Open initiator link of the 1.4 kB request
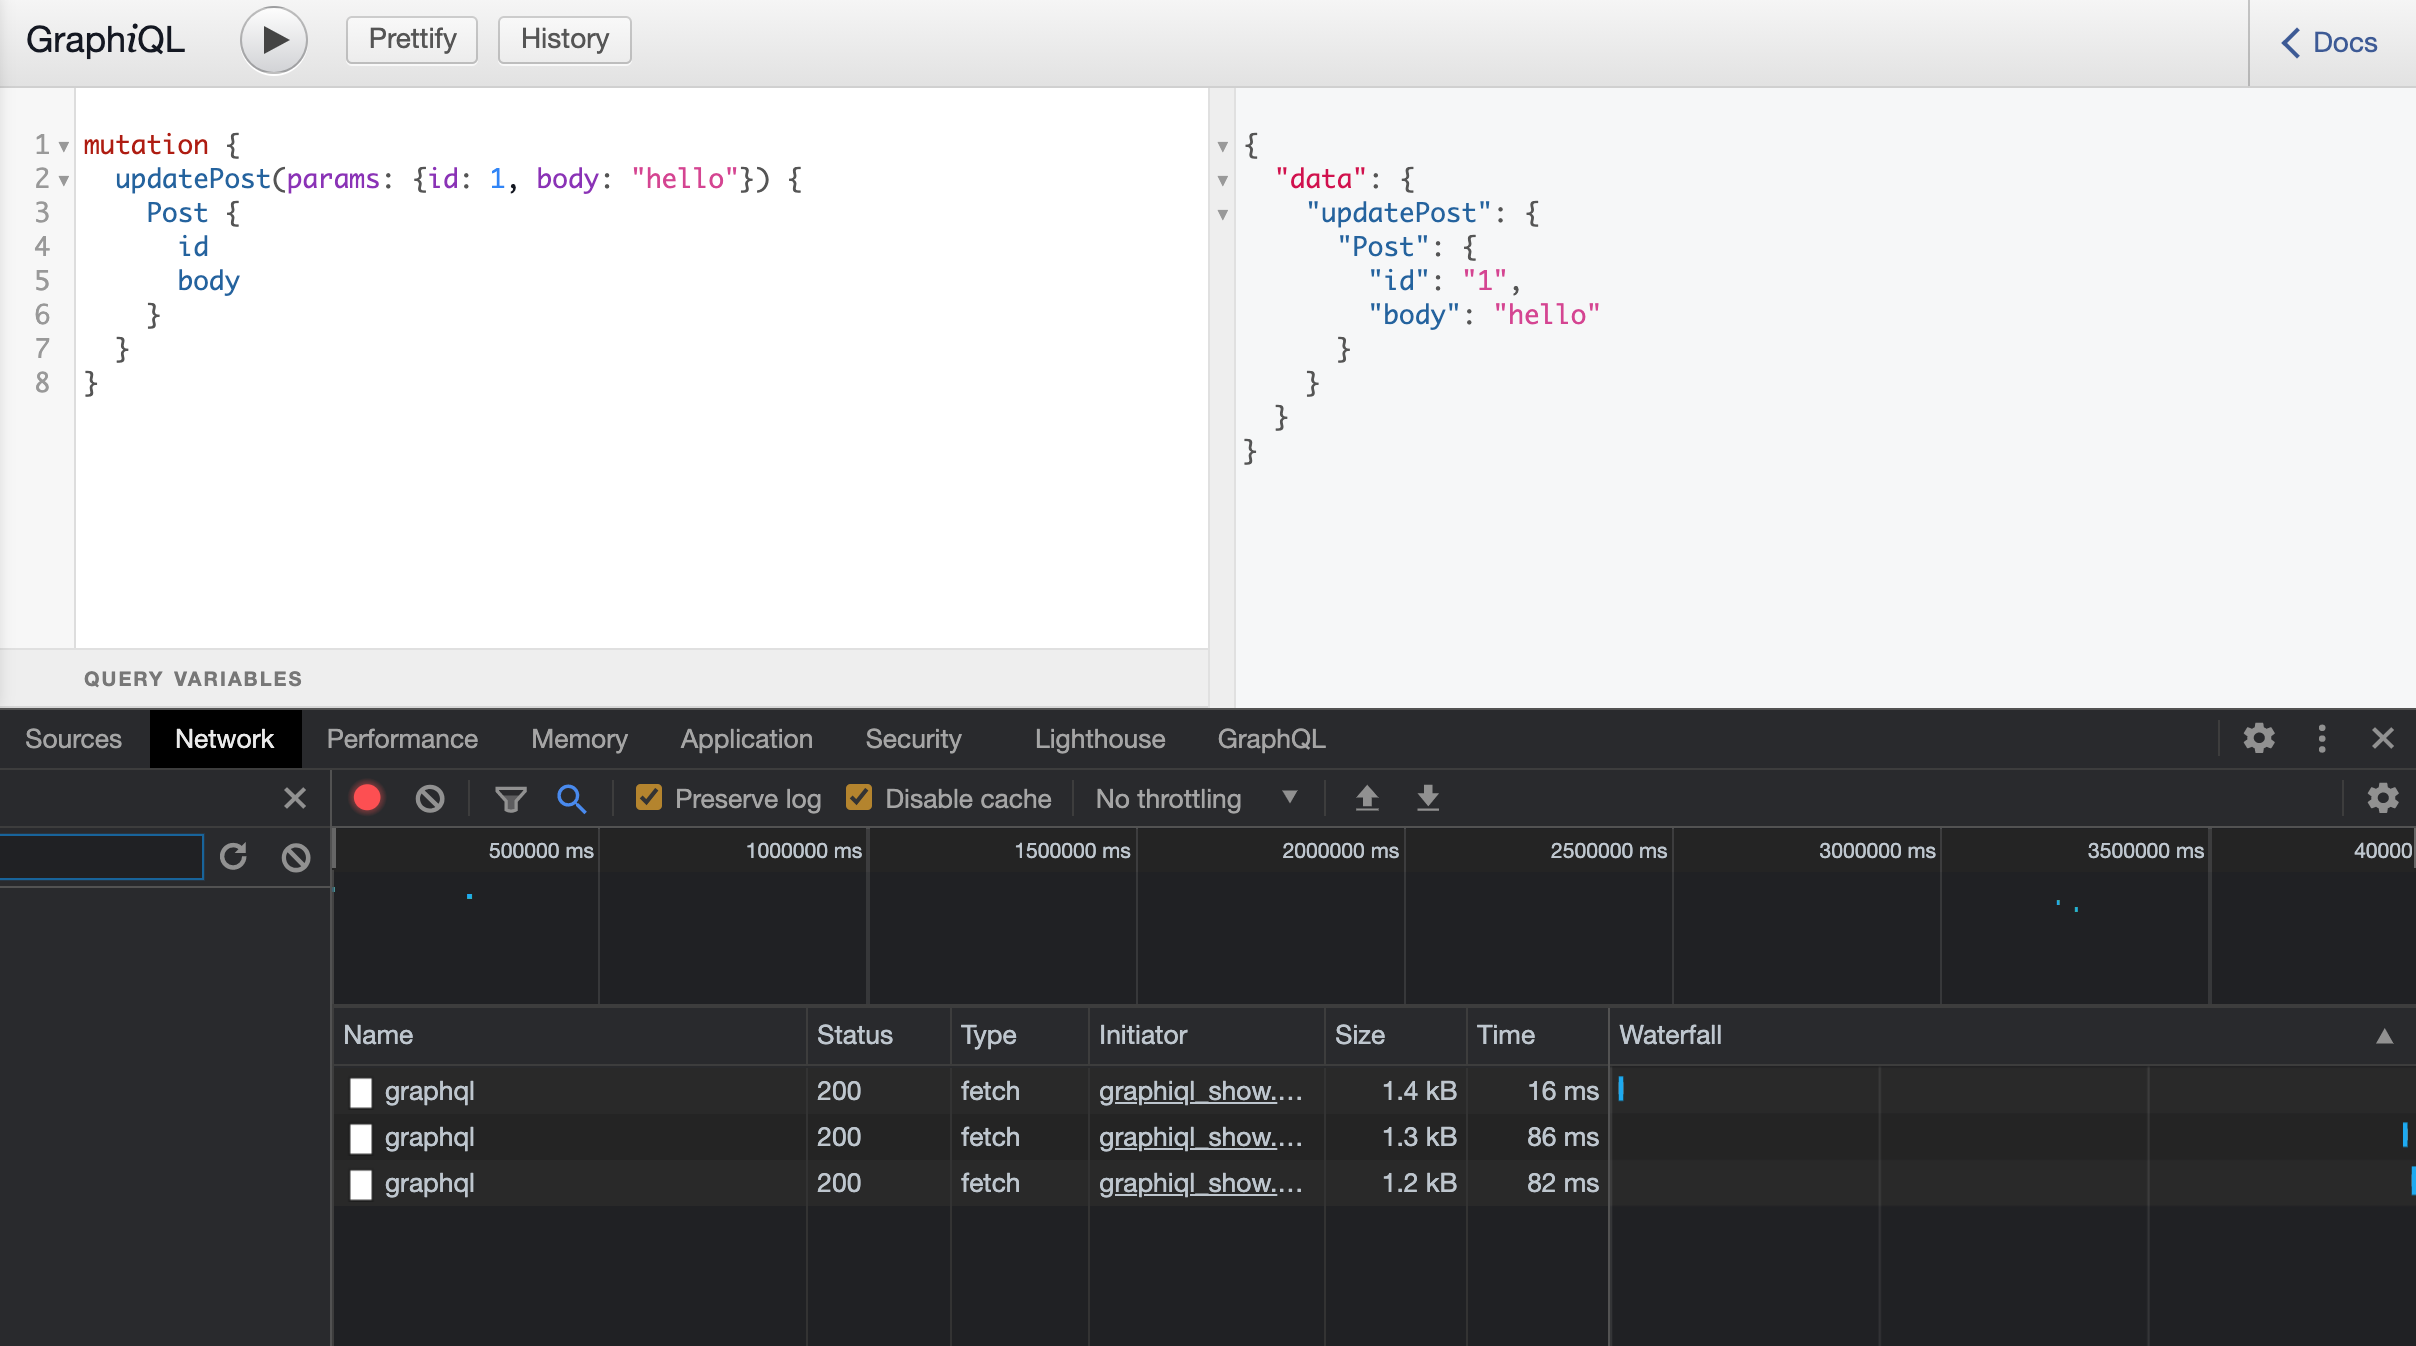 [x=1201, y=1091]
